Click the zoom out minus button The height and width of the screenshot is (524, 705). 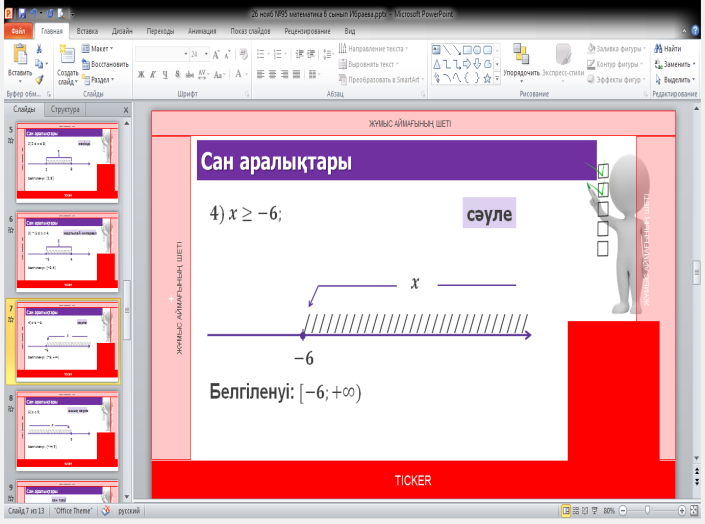pos(623,511)
